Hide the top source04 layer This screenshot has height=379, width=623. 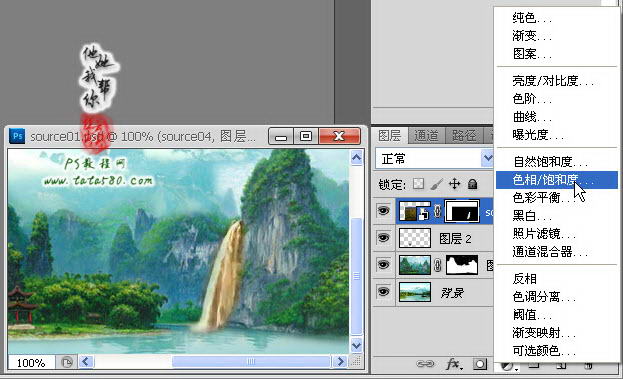point(383,211)
